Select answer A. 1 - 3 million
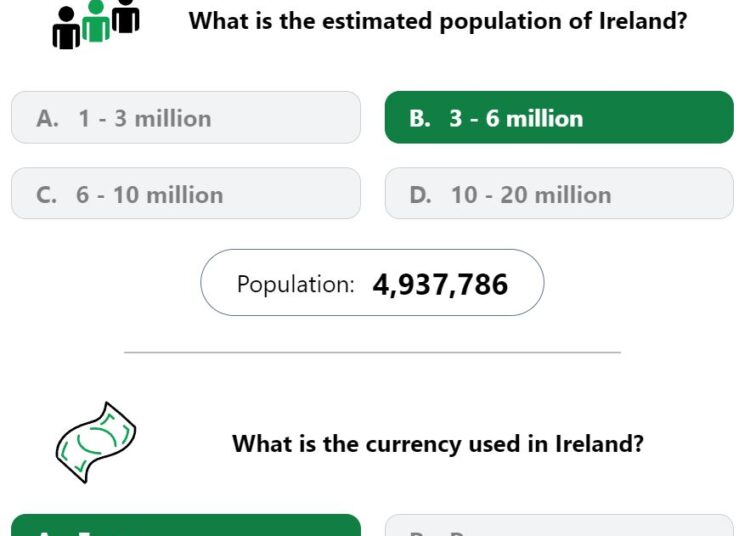The height and width of the screenshot is (536, 750). [x=186, y=118]
